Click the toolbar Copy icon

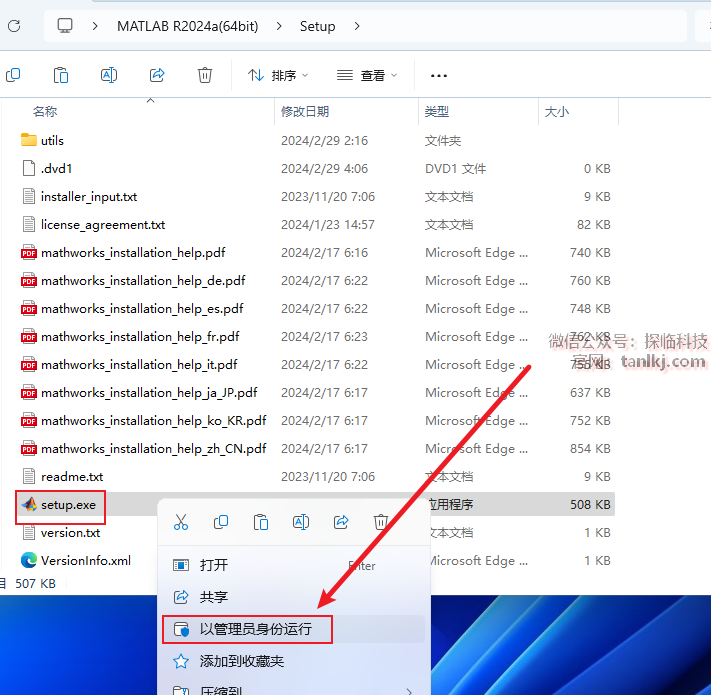(x=13, y=75)
